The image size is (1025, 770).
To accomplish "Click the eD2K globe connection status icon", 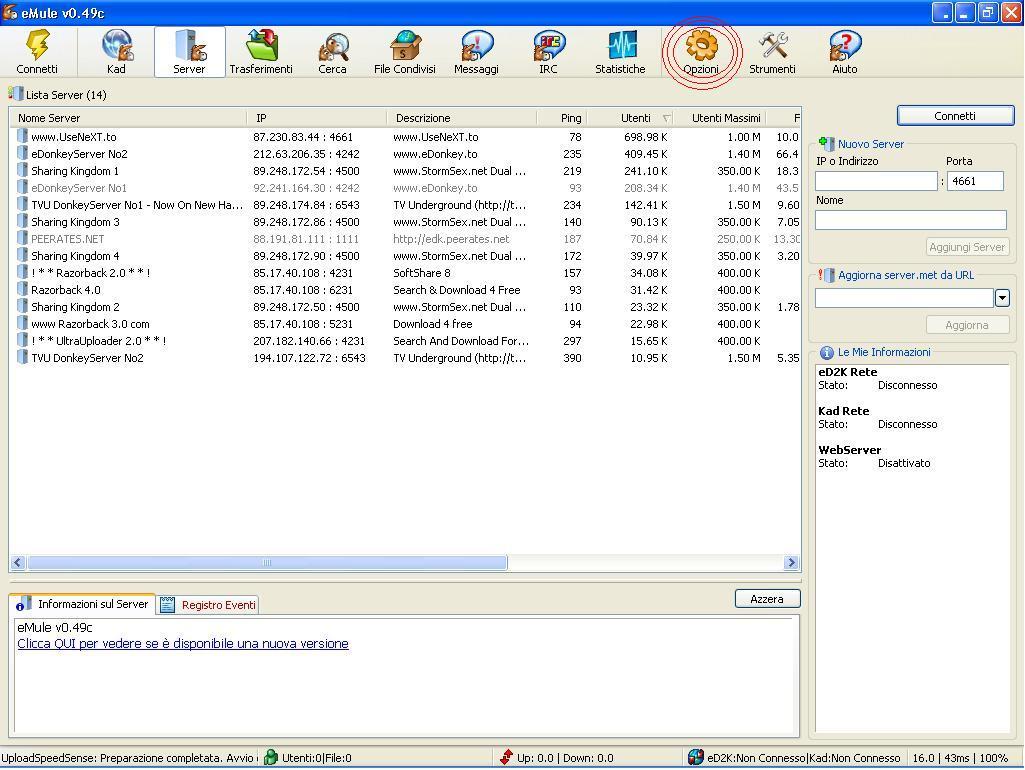I will [696, 758].
